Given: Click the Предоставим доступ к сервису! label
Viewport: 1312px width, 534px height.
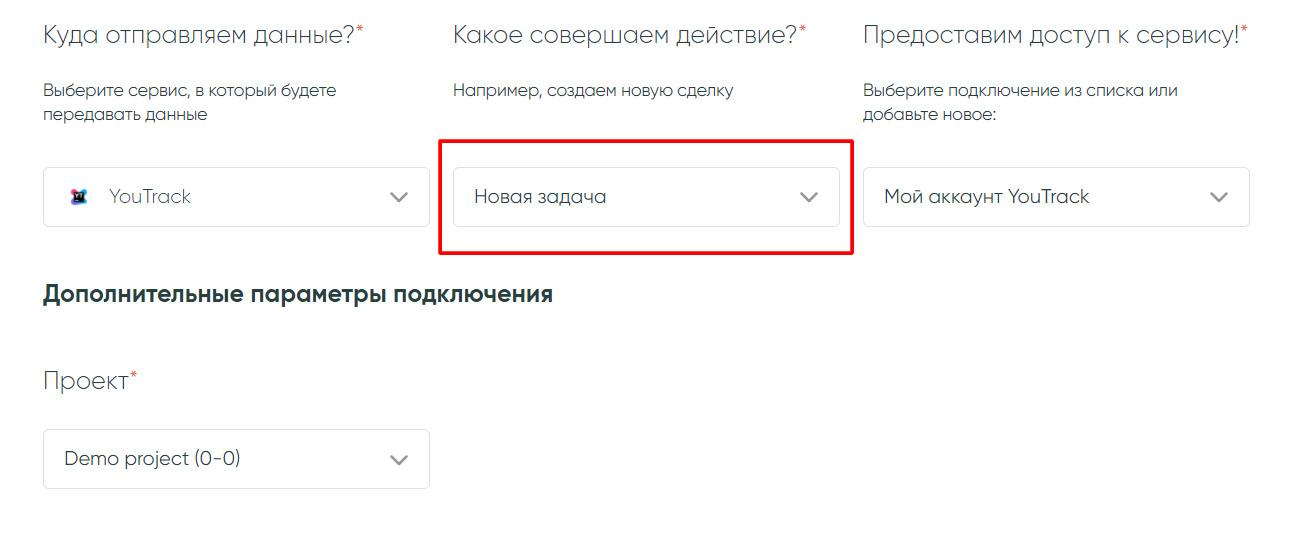Looking at the screenshot, I should pos(1050,35).
